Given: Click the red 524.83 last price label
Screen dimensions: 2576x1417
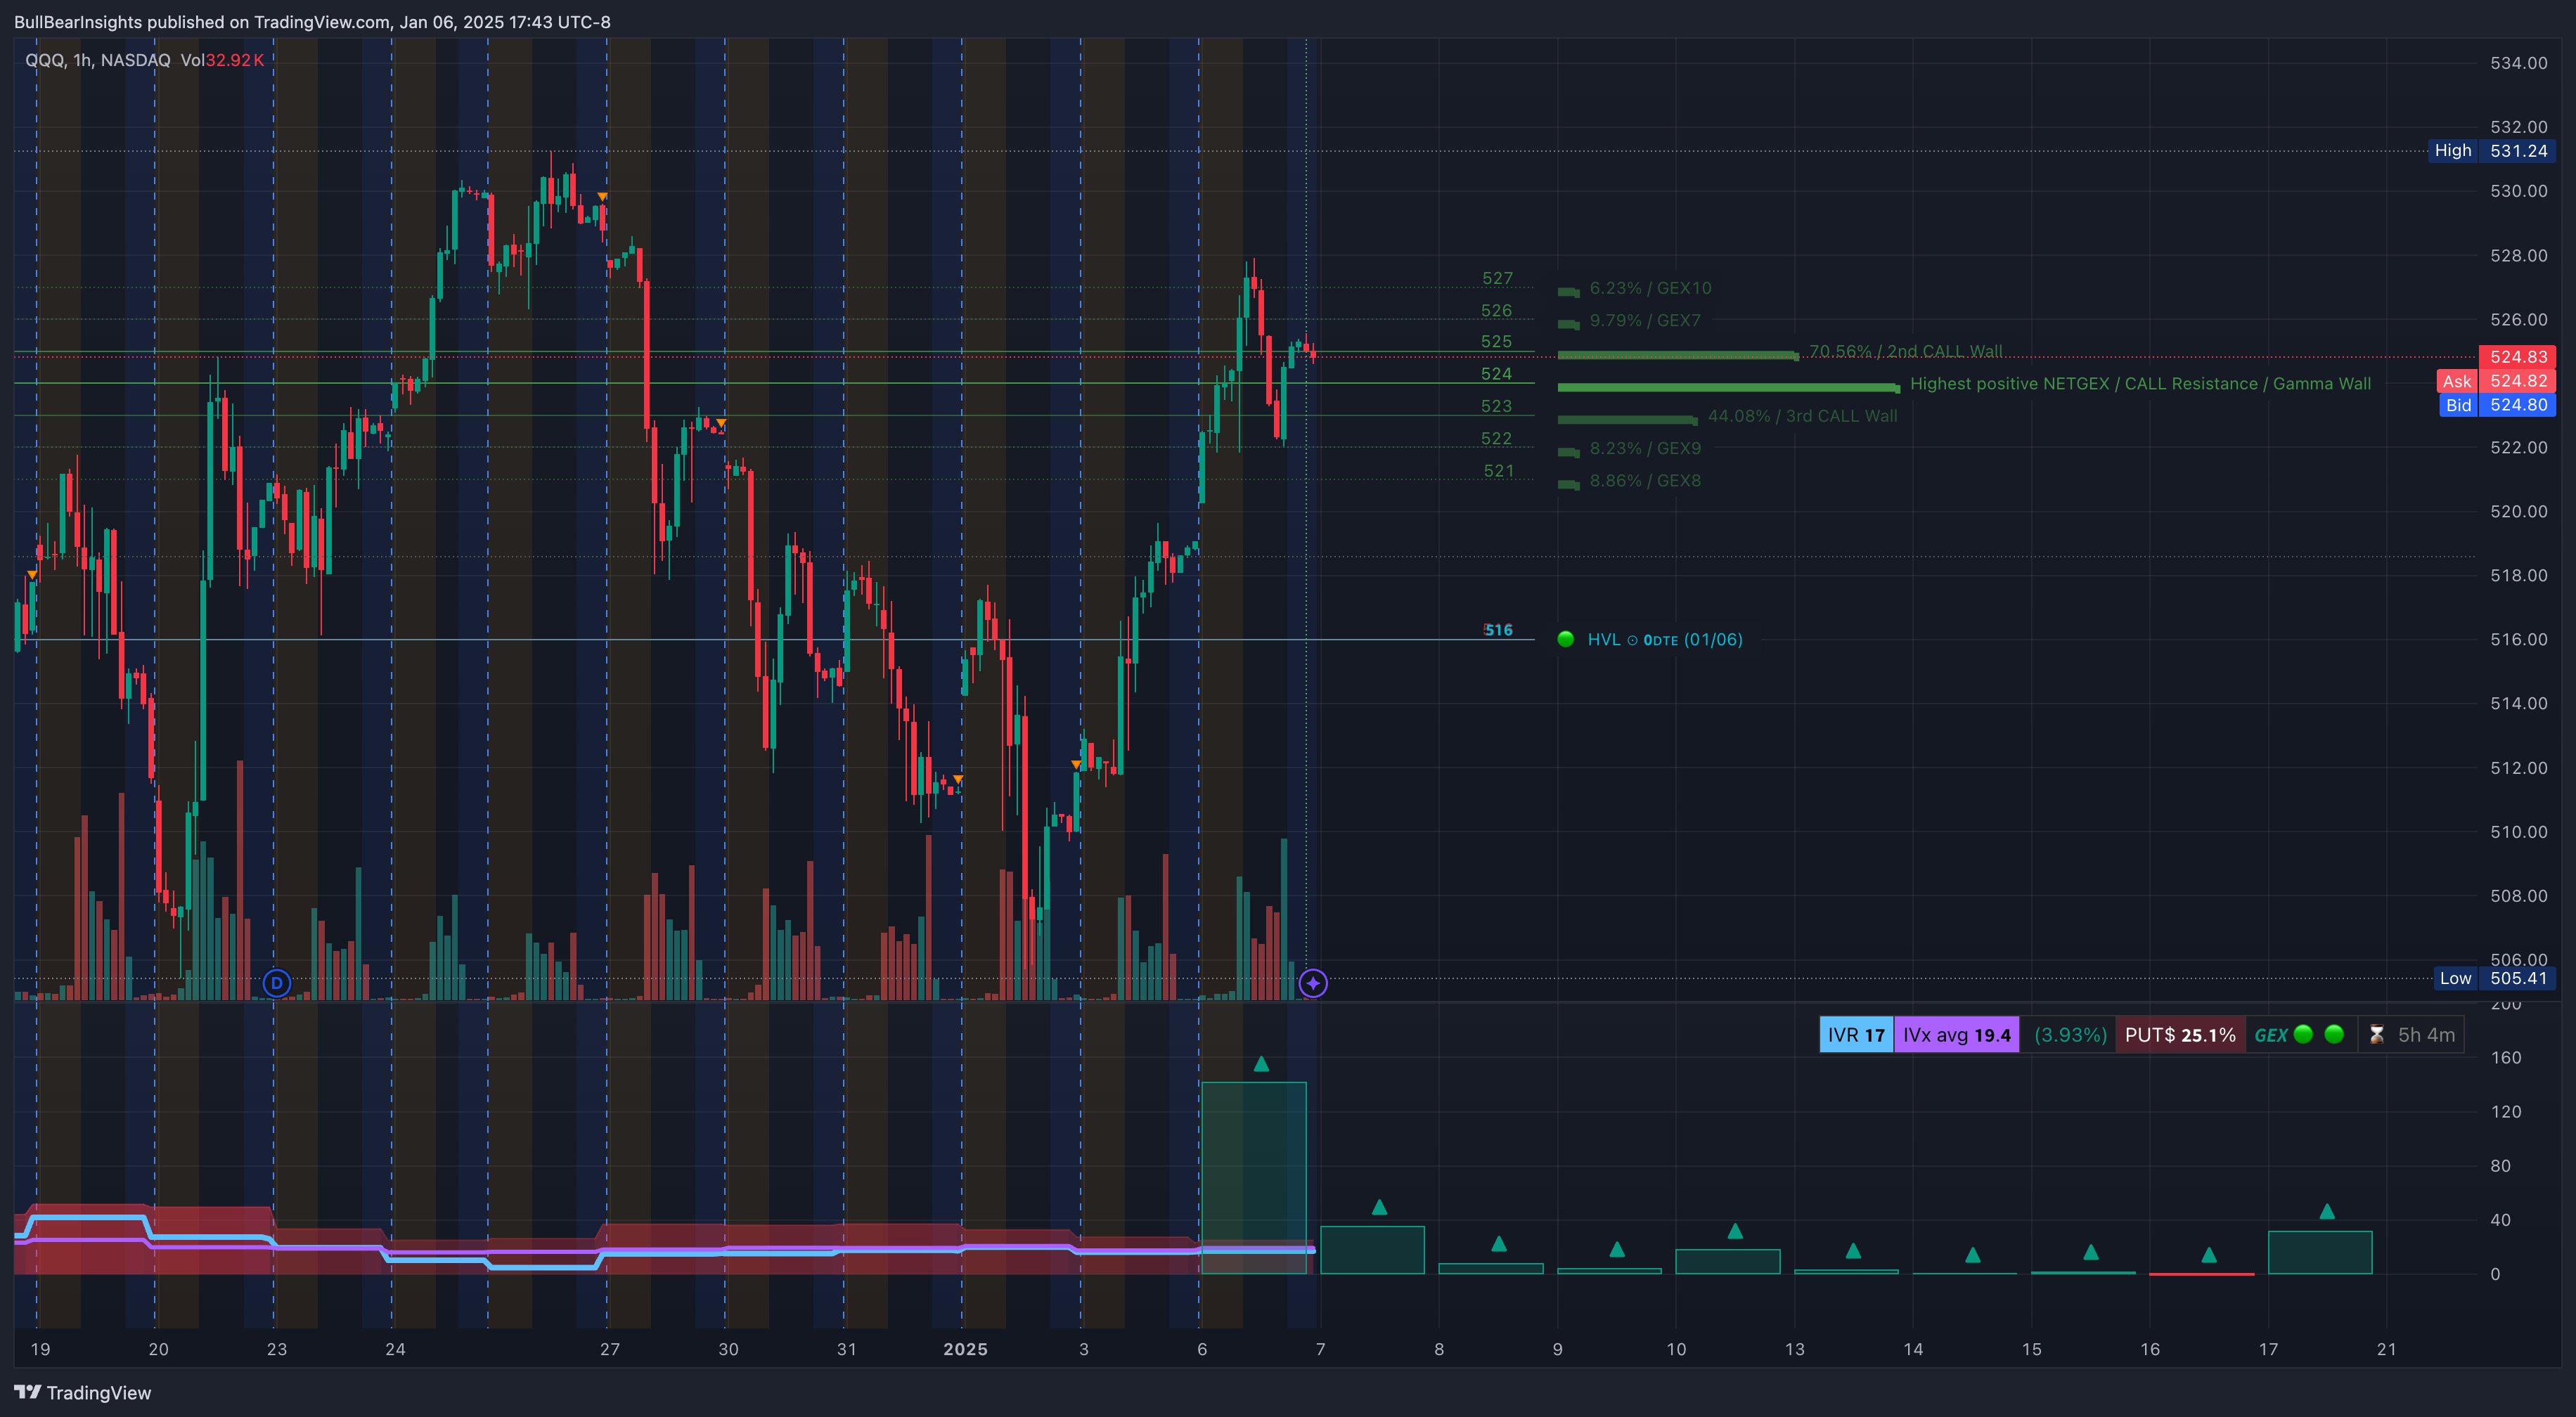Looking at the screenshot, I should (x=2517, y=357).
